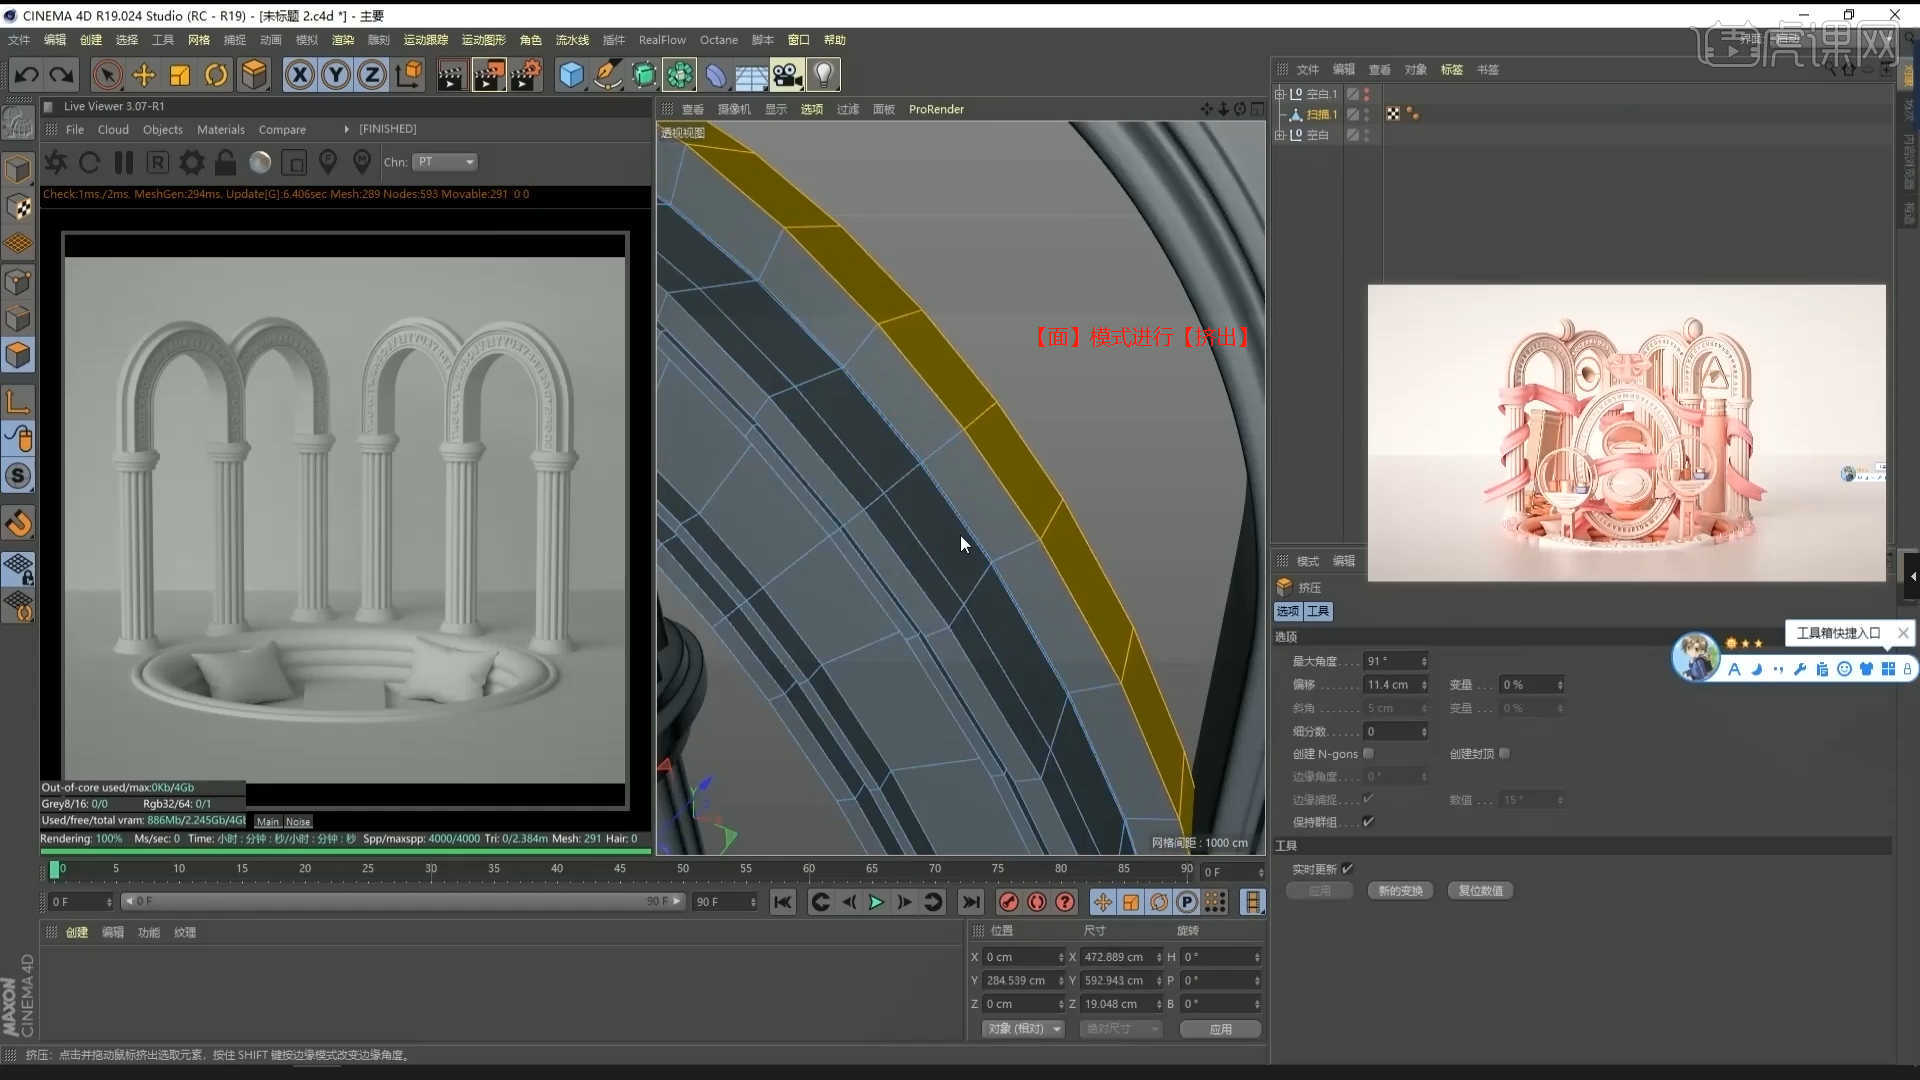
Task: Toggle the X axis lock
Action: tap(299, 75)
